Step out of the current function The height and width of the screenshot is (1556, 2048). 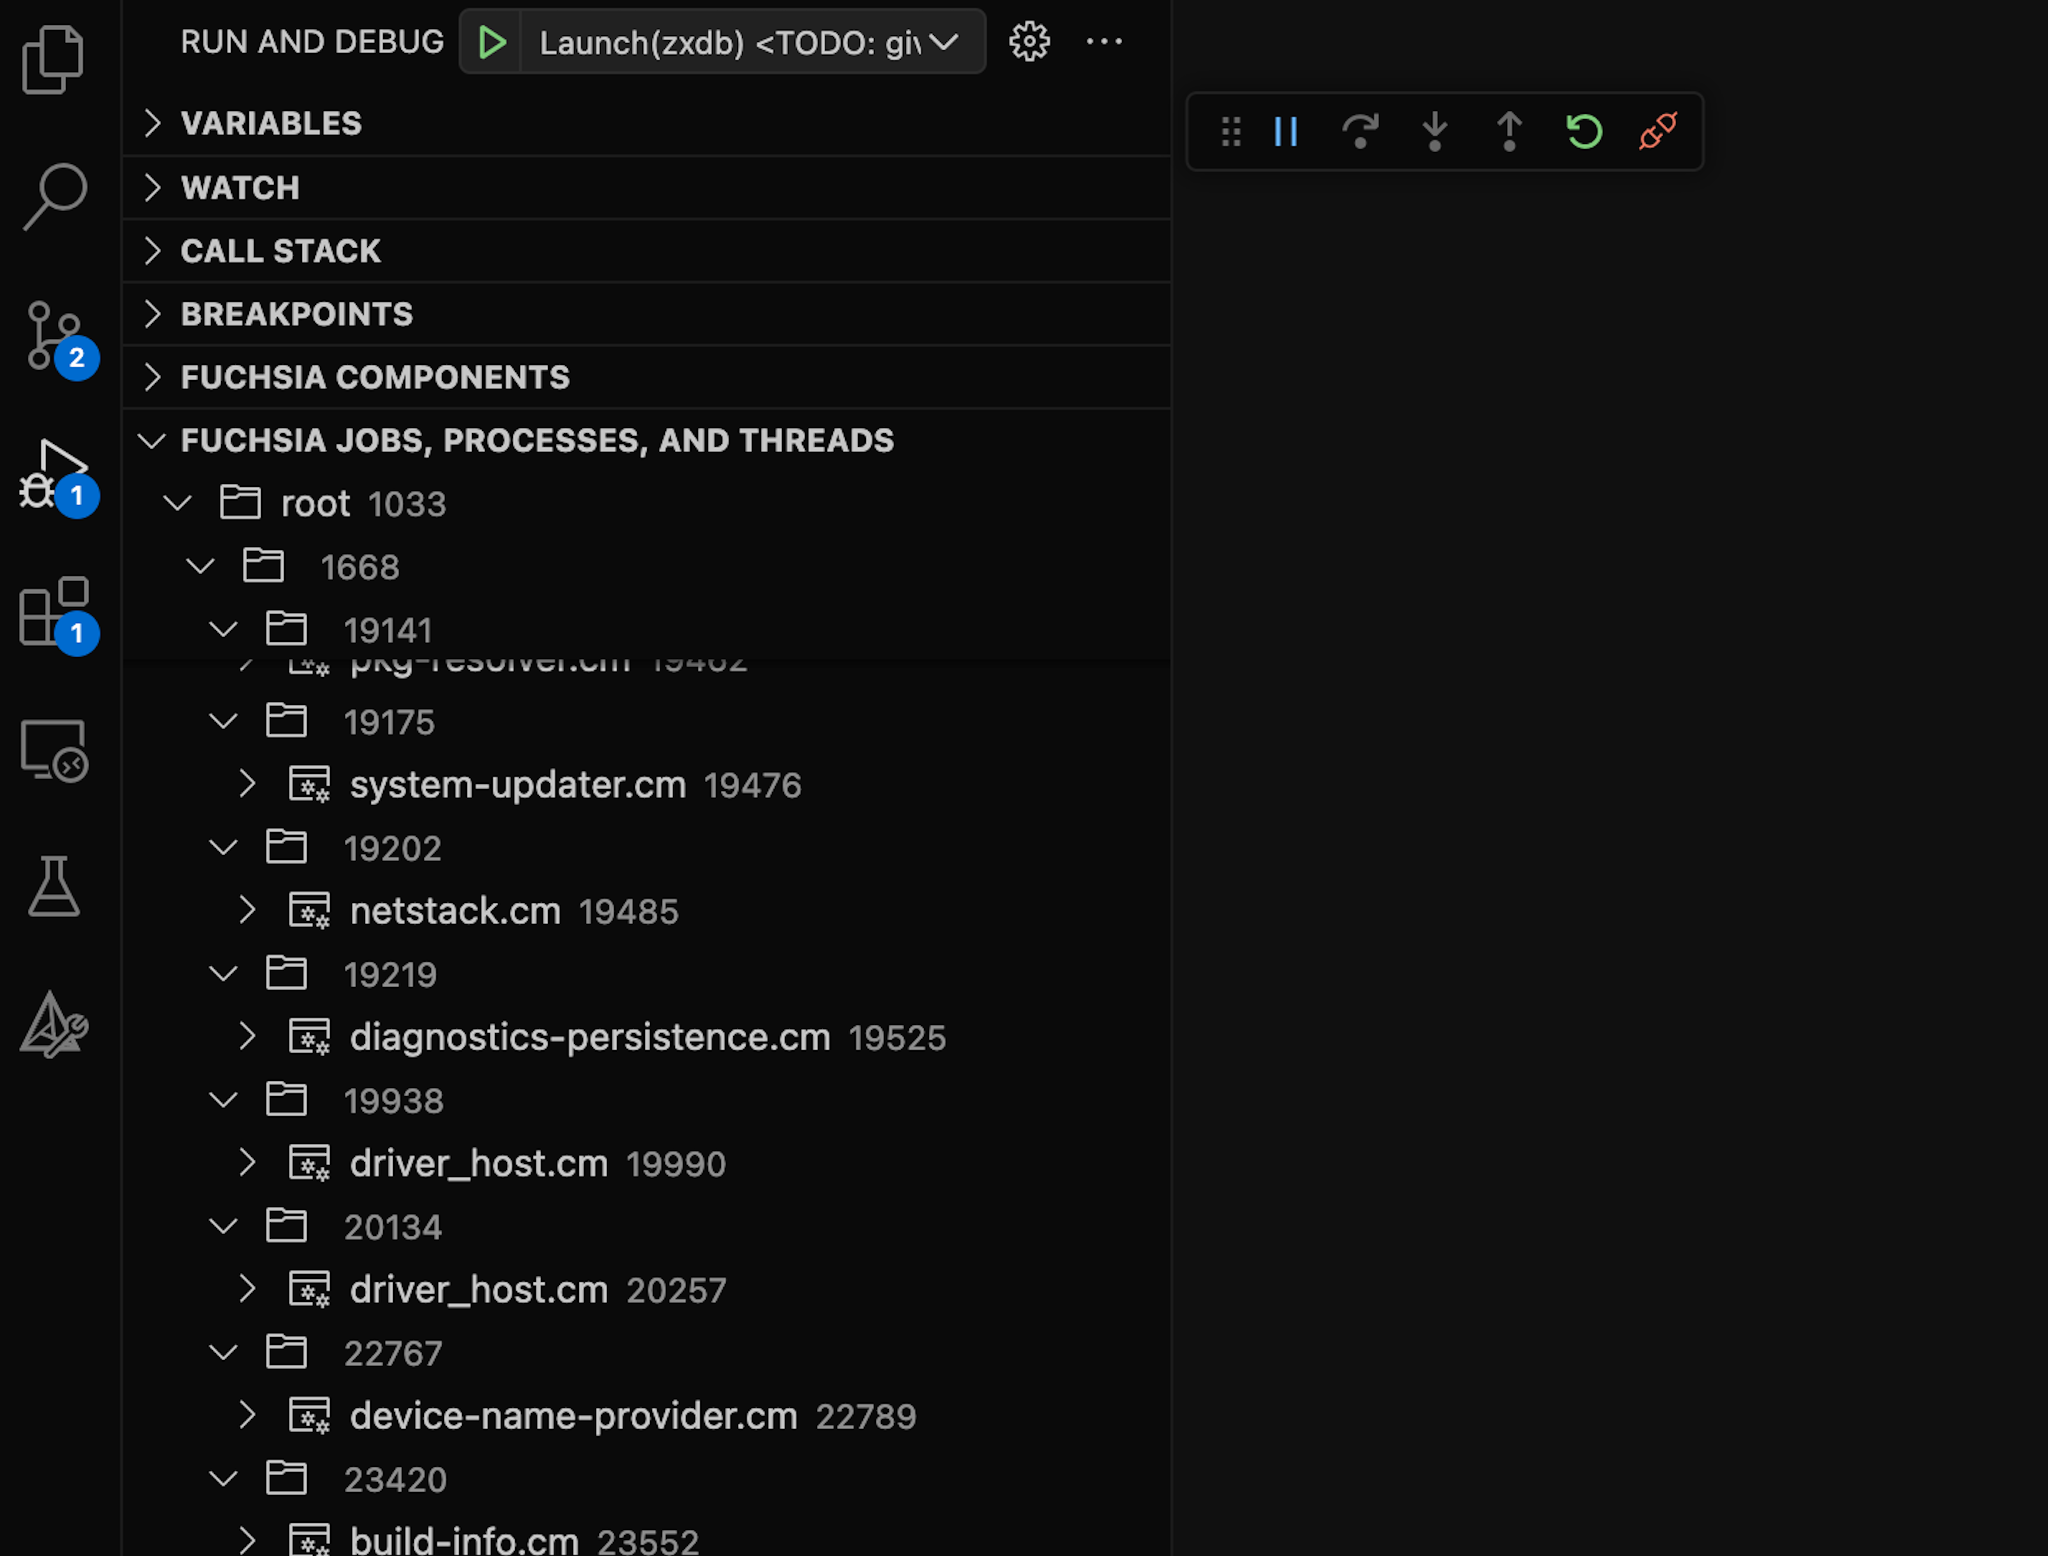1509,131
